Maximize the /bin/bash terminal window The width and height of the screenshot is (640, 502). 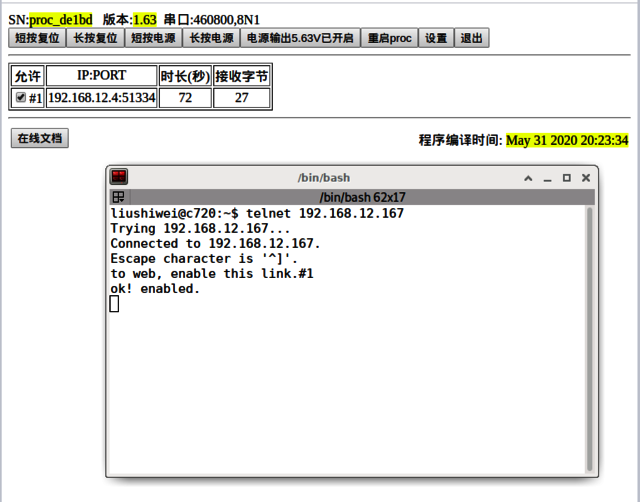[x=567, y=178]
